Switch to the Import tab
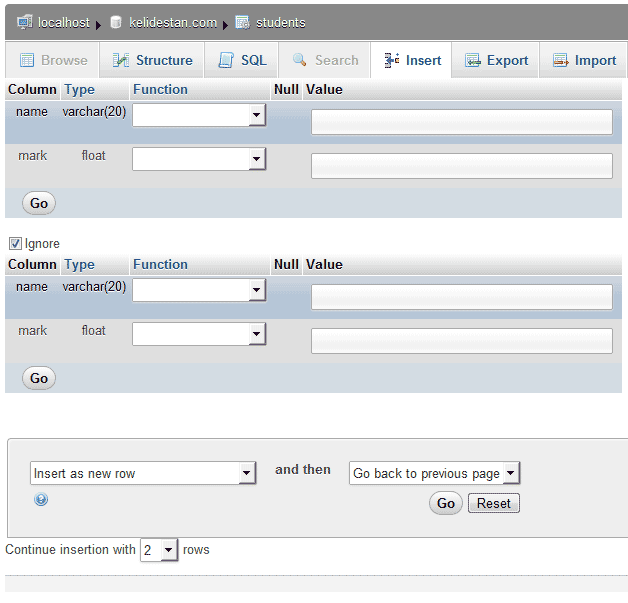628x603 pixels. click(x=583, y=60)
